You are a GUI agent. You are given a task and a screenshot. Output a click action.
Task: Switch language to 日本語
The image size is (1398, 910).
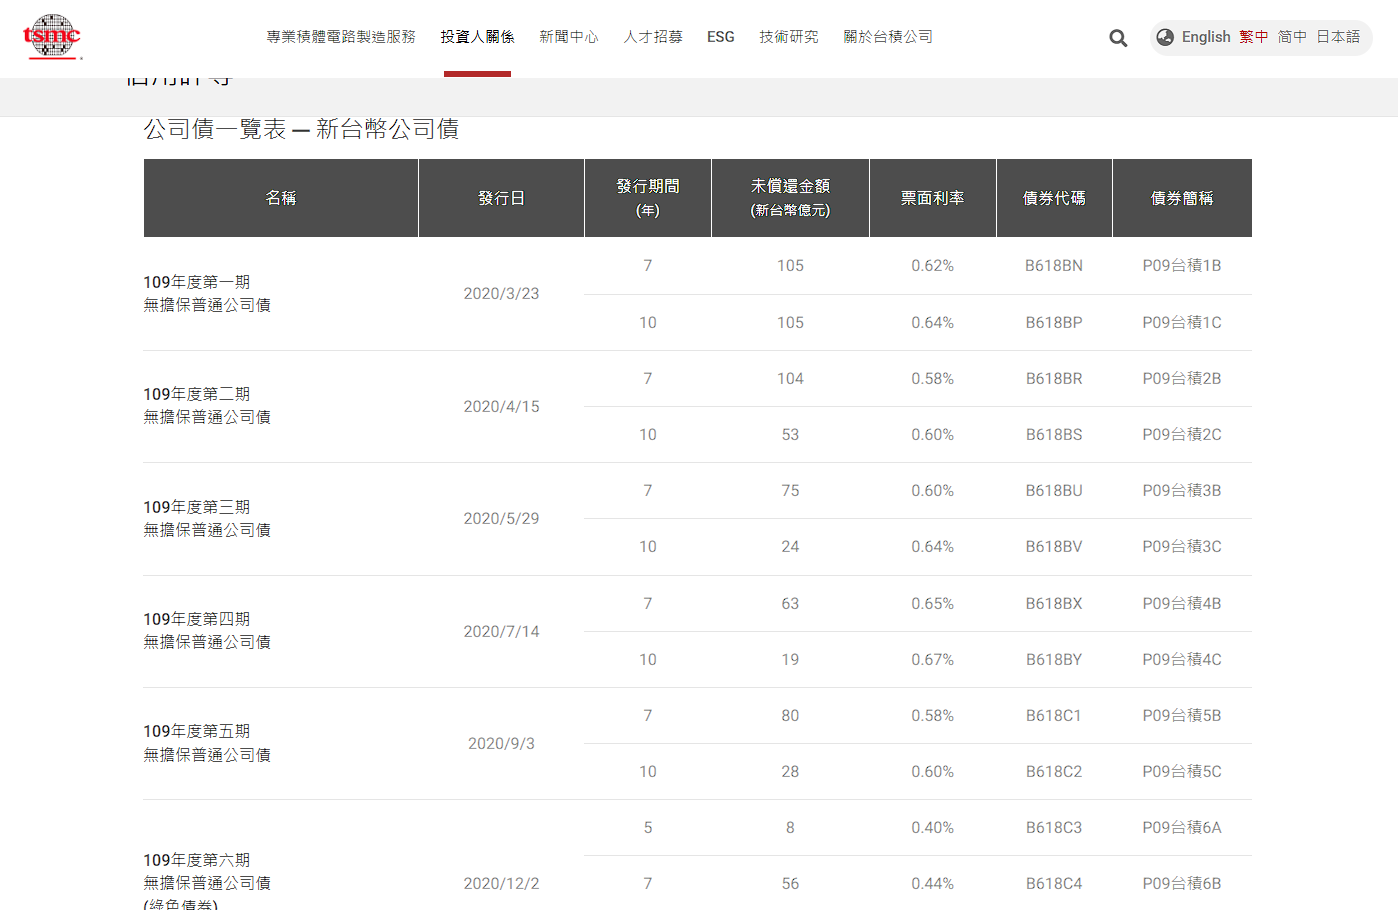(1337, 37)
